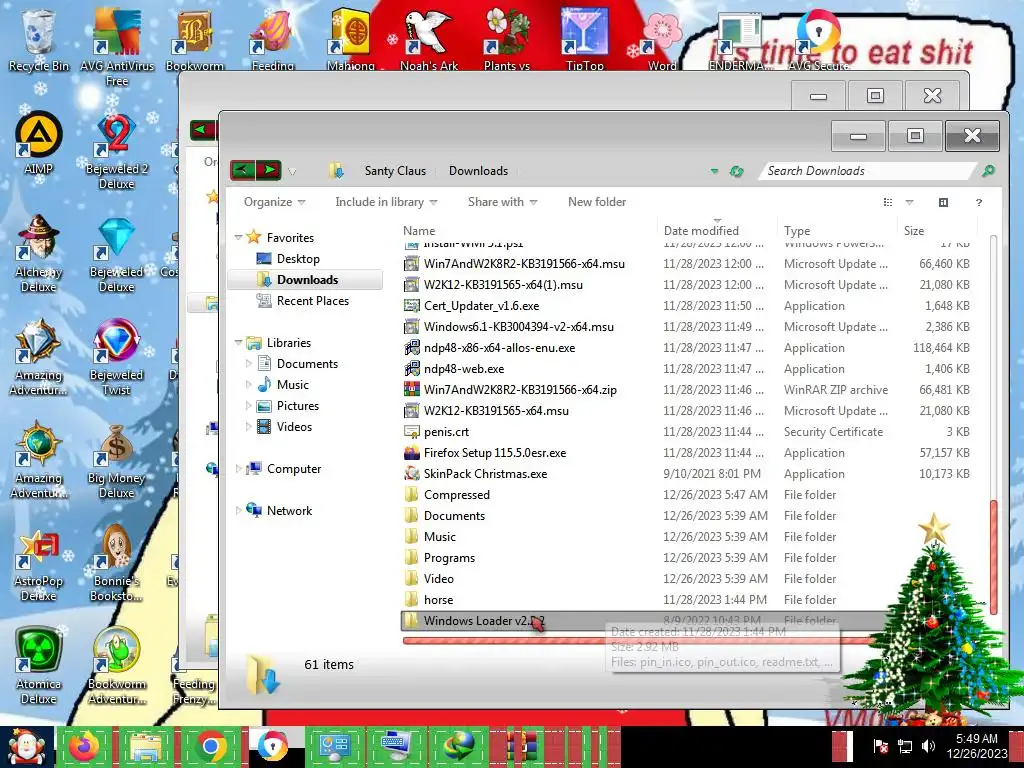
Task: Select the Firefox Setup 115.5.0esr.exe file
Action: click(495, 453)
